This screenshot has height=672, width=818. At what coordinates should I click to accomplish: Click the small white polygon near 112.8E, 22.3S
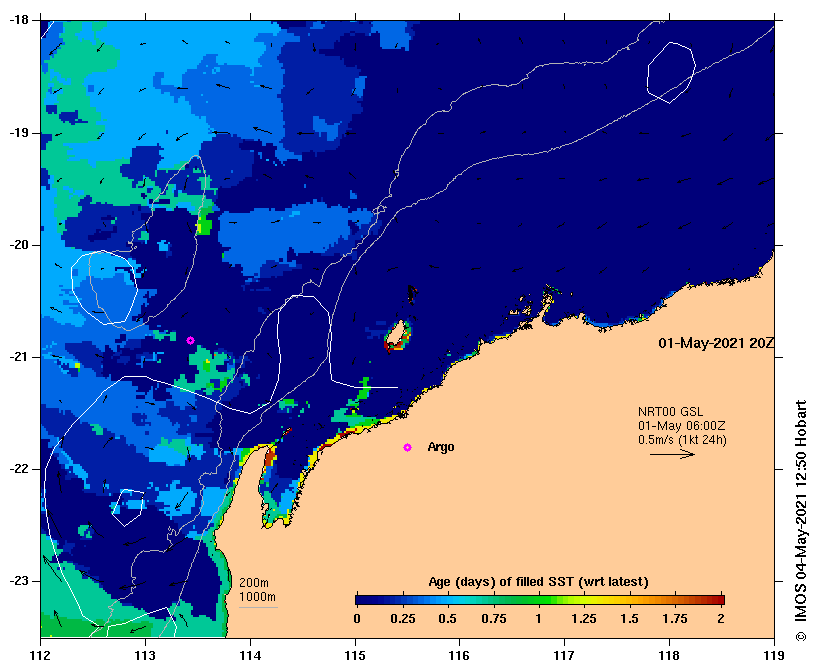128,507
